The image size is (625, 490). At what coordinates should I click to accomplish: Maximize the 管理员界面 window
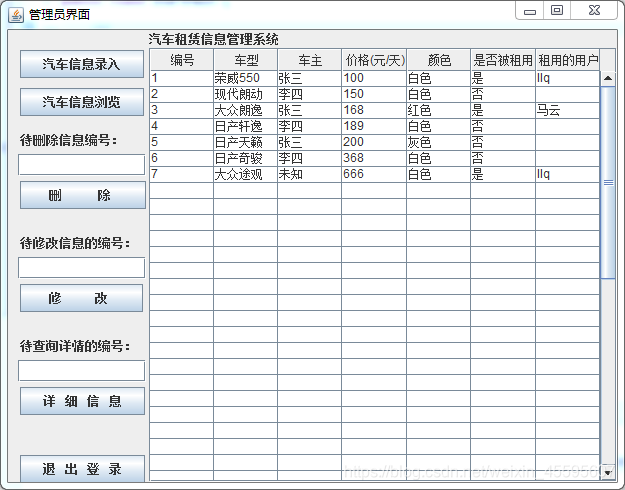click(557, 11)
